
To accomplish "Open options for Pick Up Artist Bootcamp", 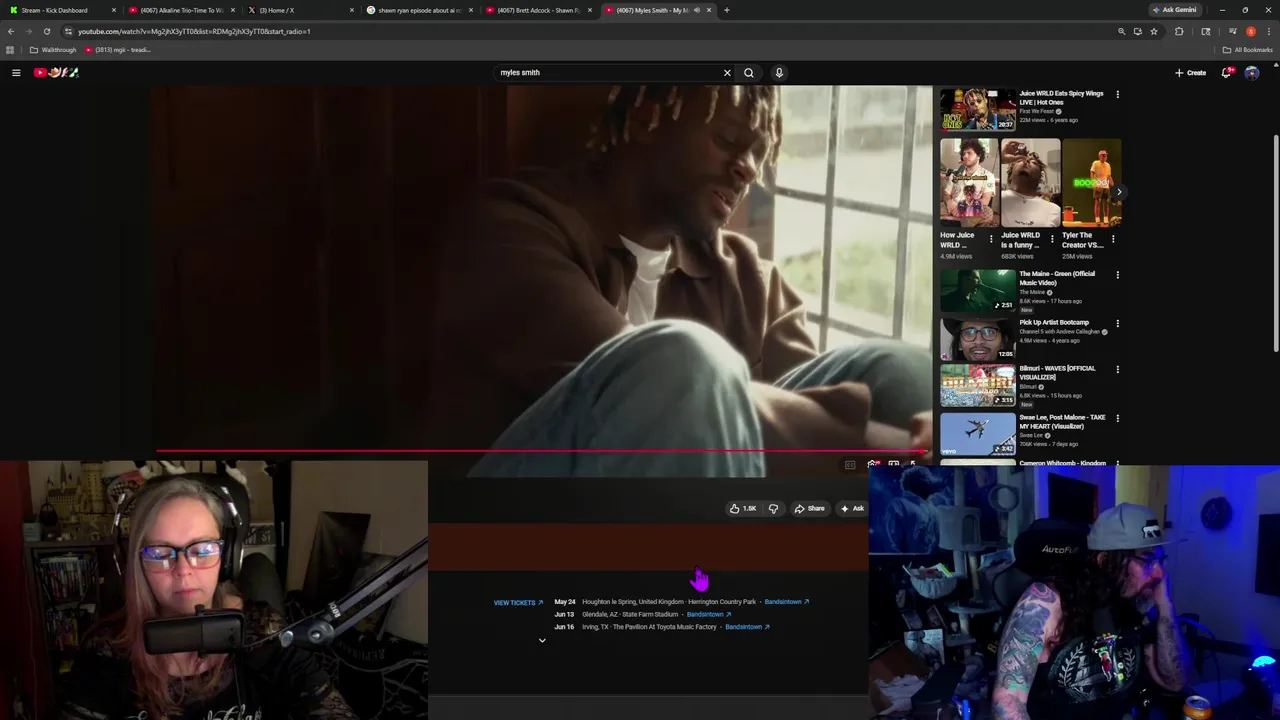I will [1118, 323].
